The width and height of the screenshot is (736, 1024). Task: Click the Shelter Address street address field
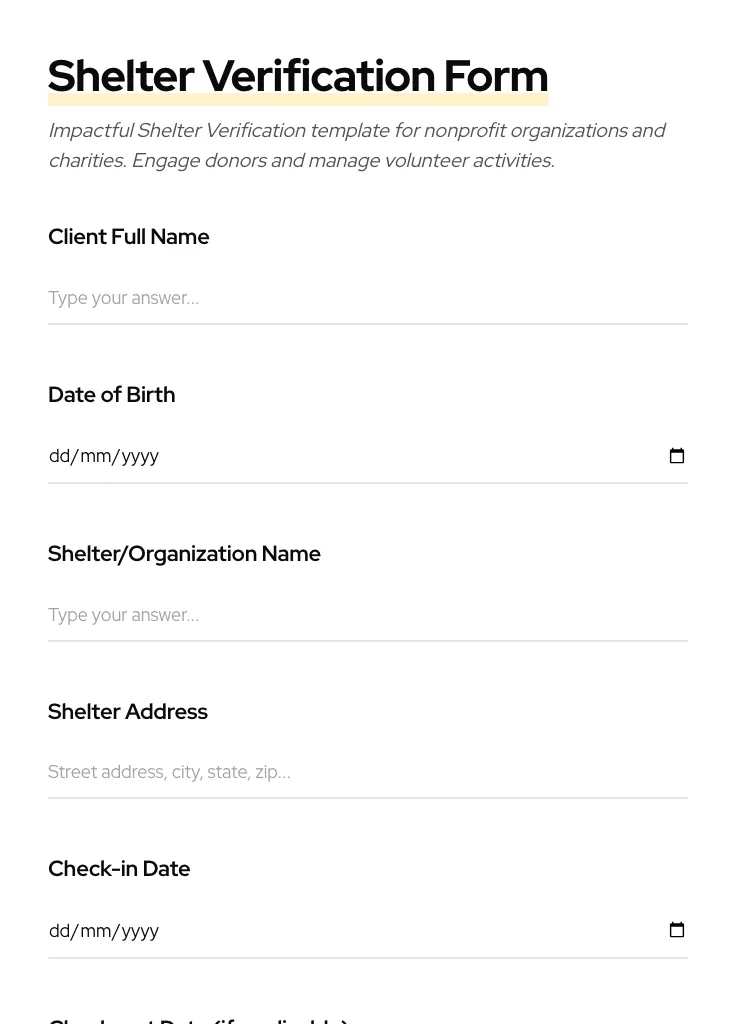pyautogui.click(x=300, y=771)
